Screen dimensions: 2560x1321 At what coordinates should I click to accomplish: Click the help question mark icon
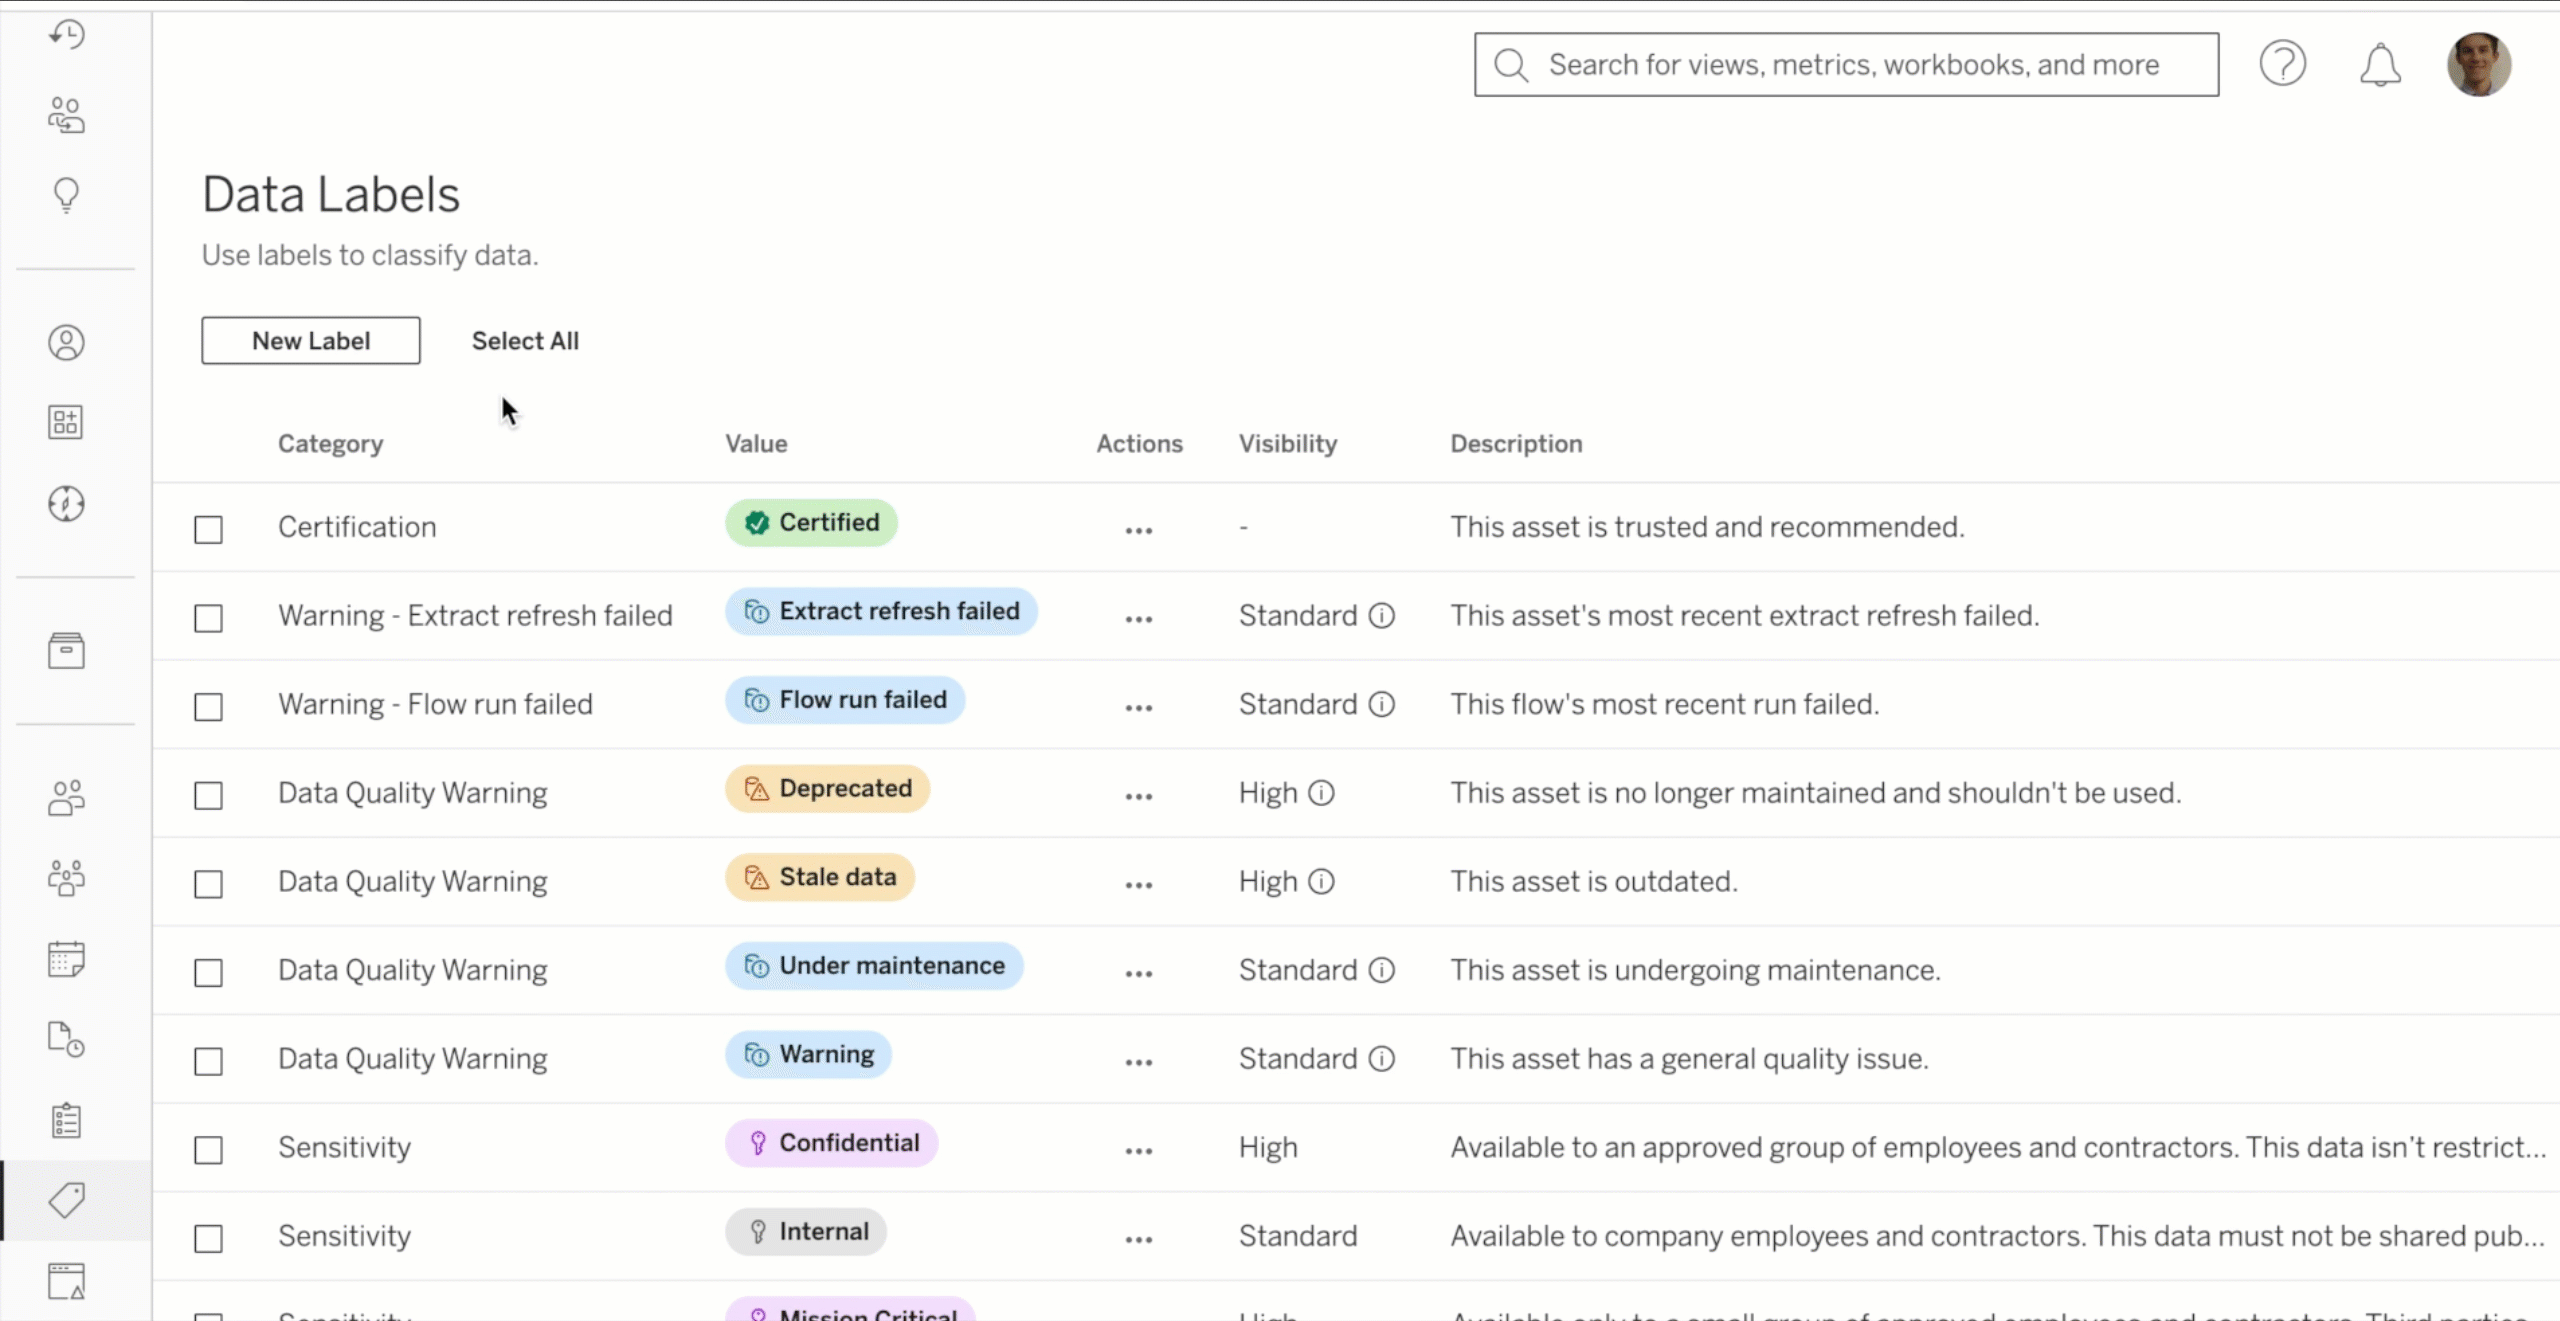pos(2284,64)
